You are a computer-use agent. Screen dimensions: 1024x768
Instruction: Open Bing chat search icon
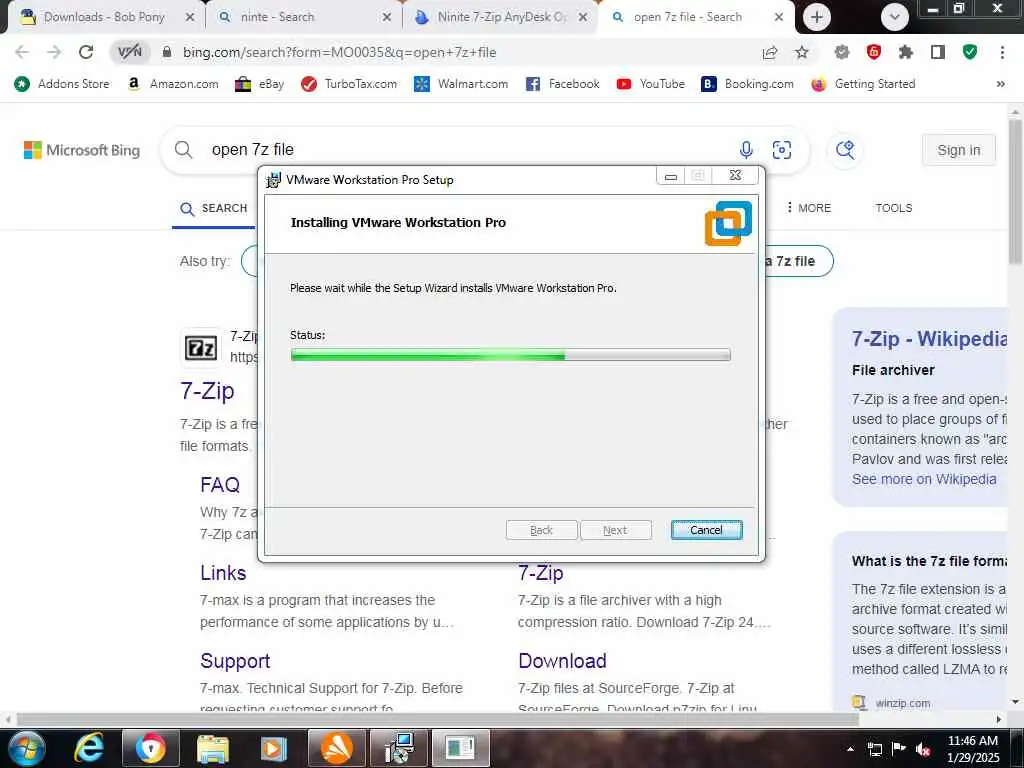(845, 150)
